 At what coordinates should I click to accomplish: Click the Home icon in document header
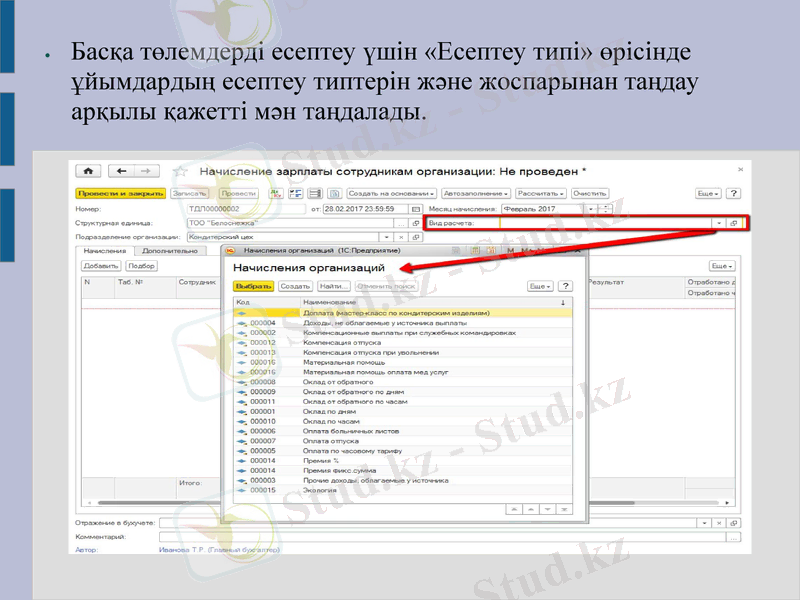coord(89,171)
